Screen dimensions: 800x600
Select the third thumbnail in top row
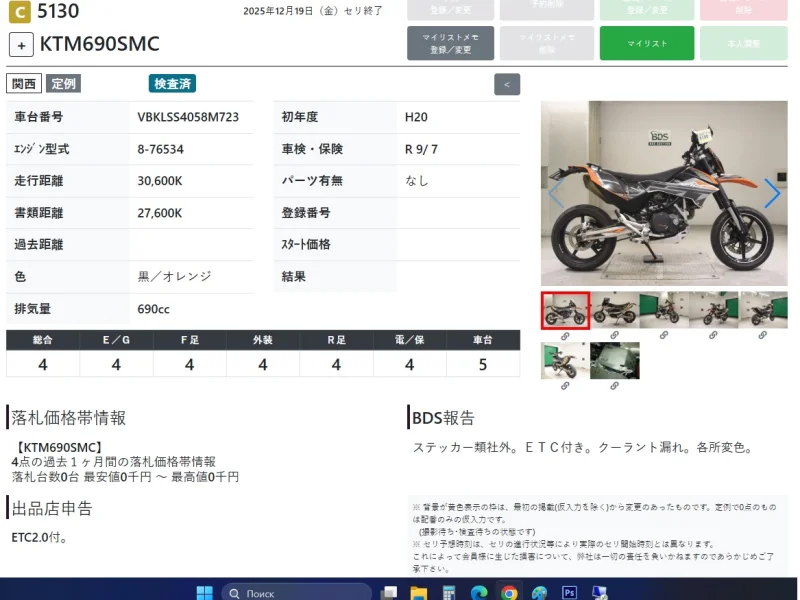tap(664, 310)
